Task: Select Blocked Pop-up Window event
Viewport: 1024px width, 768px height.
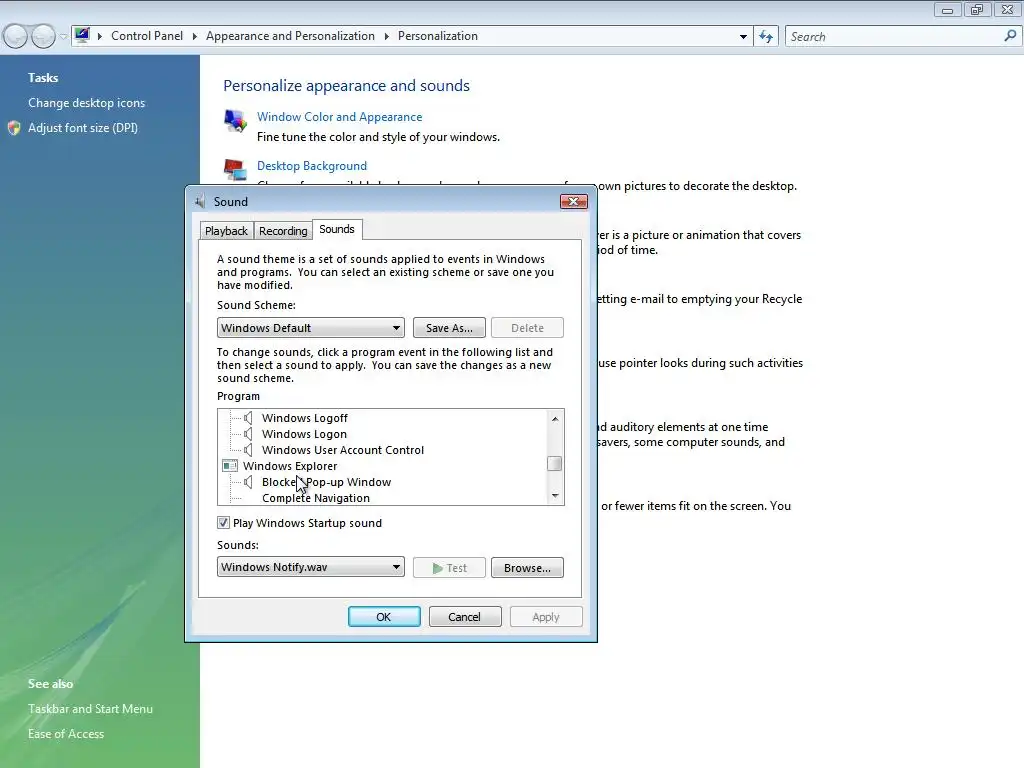Action: click(327, 482)
